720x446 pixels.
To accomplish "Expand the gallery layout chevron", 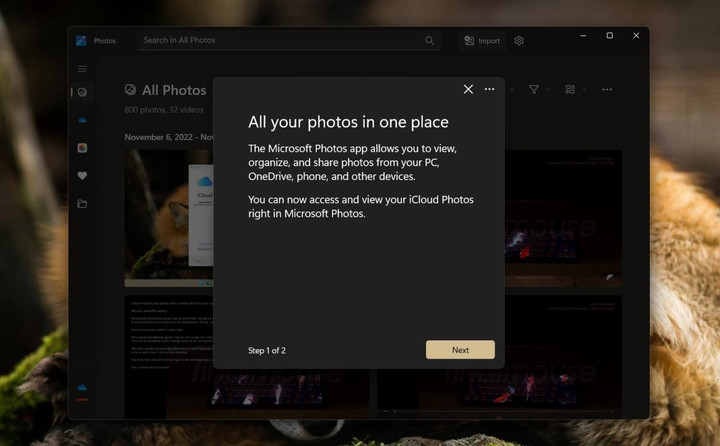I will point(584,90).
